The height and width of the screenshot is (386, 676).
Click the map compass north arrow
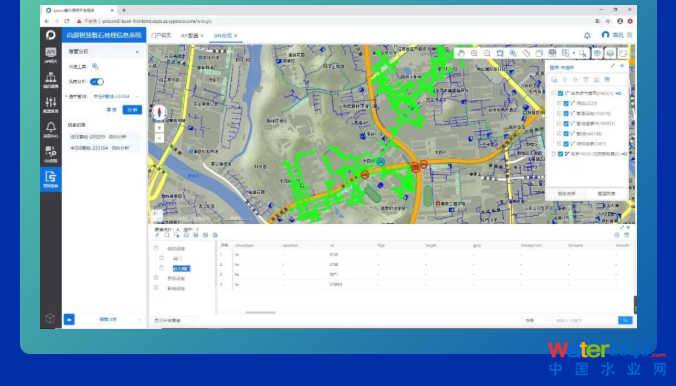tap(159, 112)
